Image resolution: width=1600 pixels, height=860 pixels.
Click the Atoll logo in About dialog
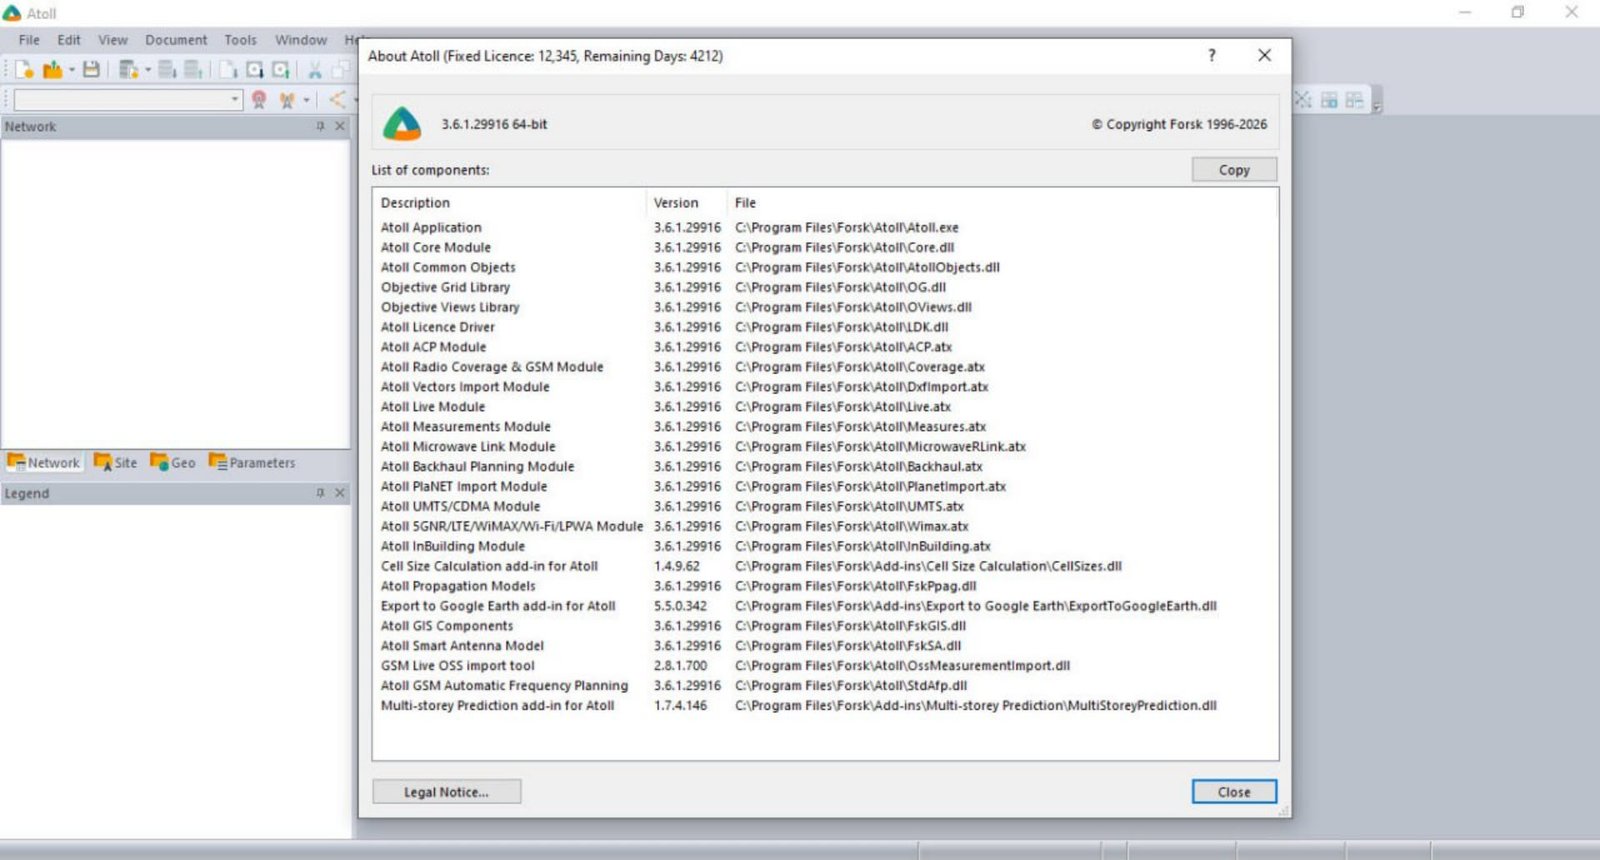point(402,124)
